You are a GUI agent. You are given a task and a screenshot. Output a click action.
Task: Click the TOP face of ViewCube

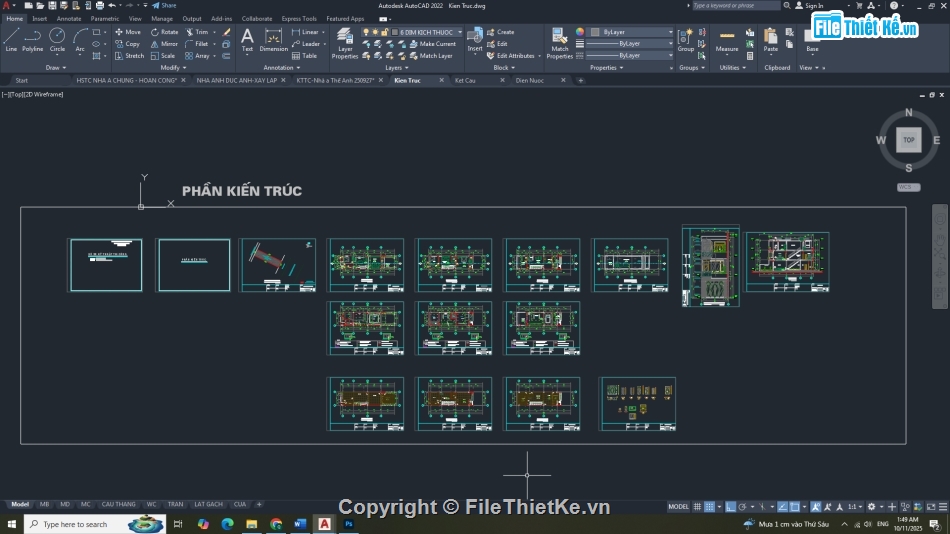point(908,140)
